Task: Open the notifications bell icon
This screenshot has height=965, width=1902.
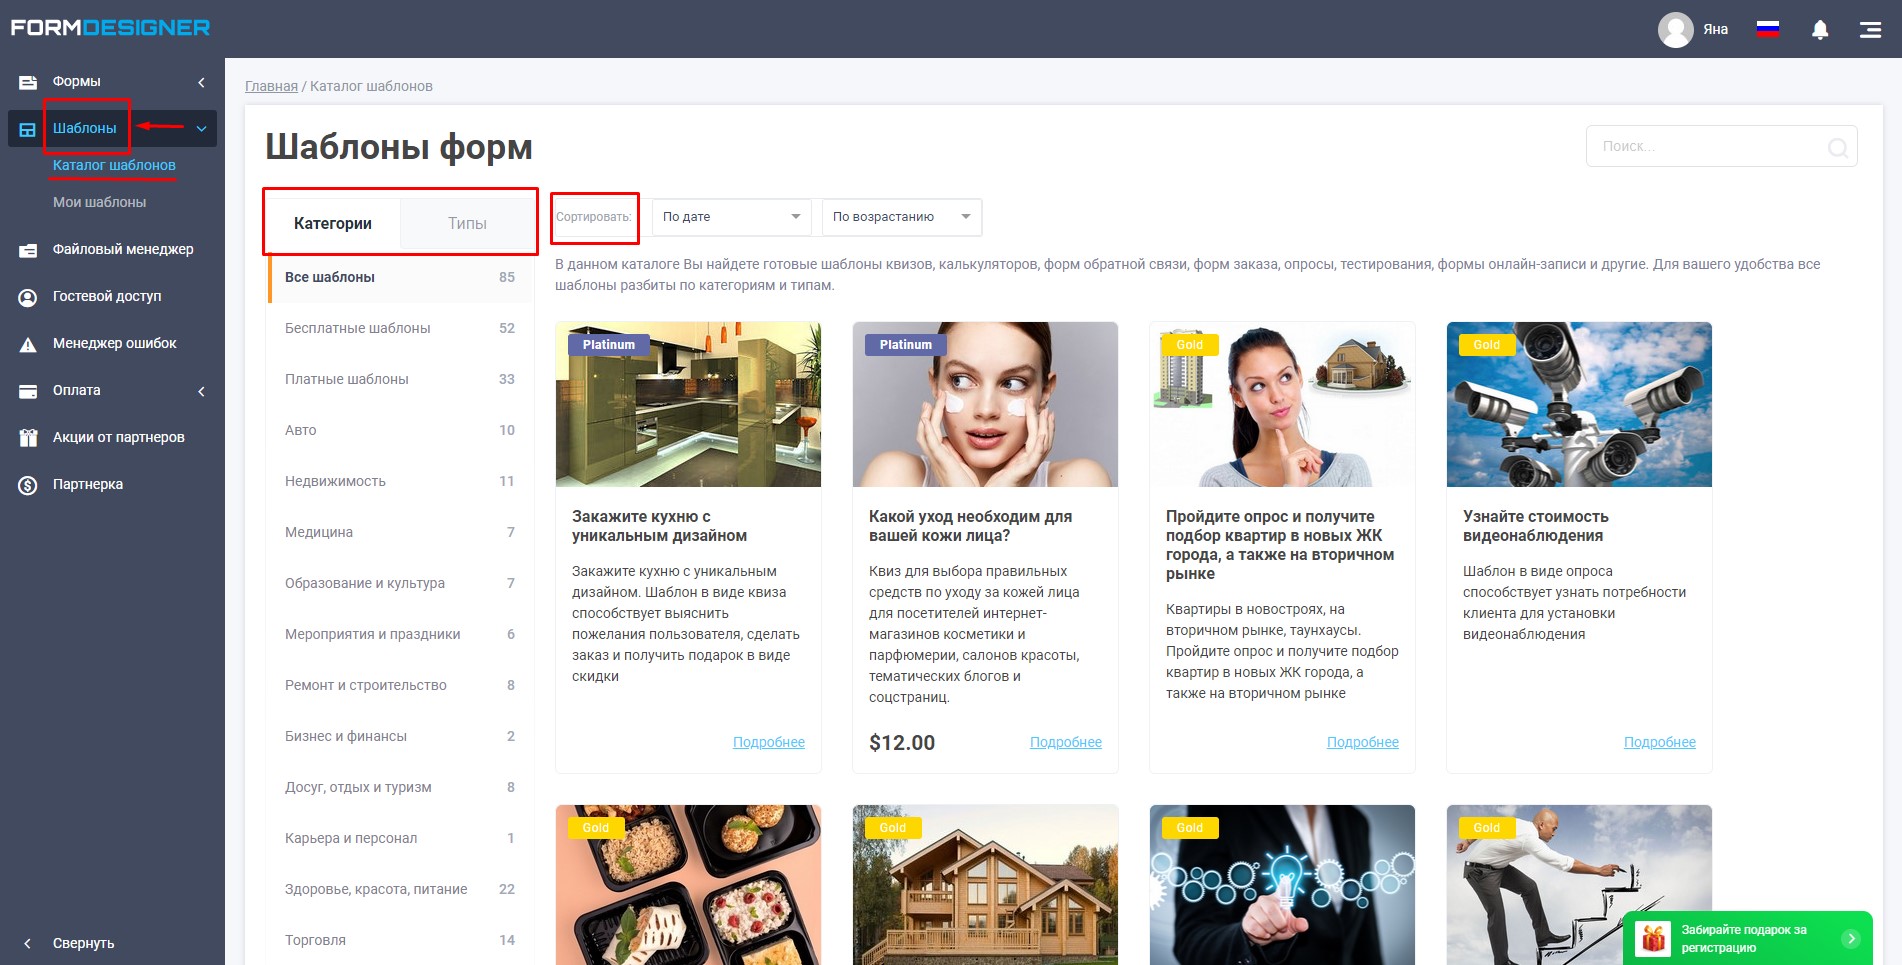Action: [x=1820, y=29]
